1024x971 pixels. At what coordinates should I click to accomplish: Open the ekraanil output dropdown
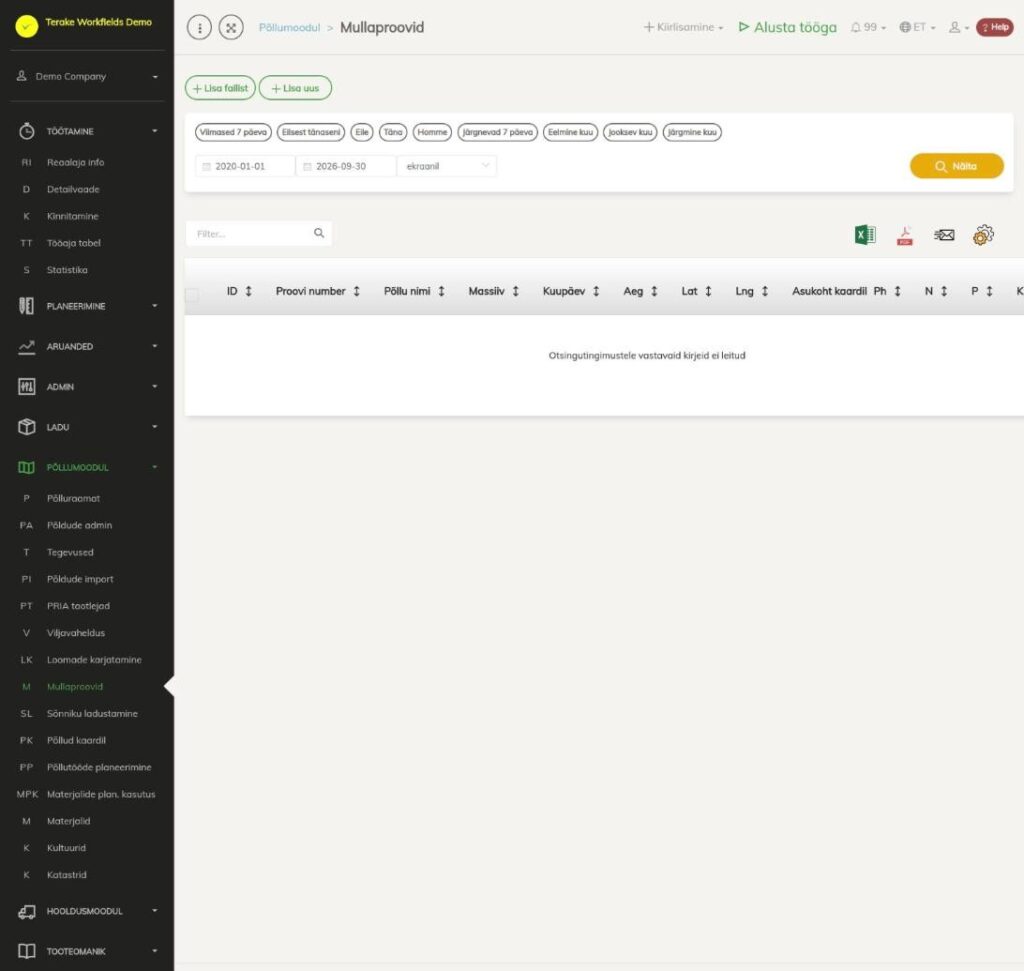click(x=447, y=167)
